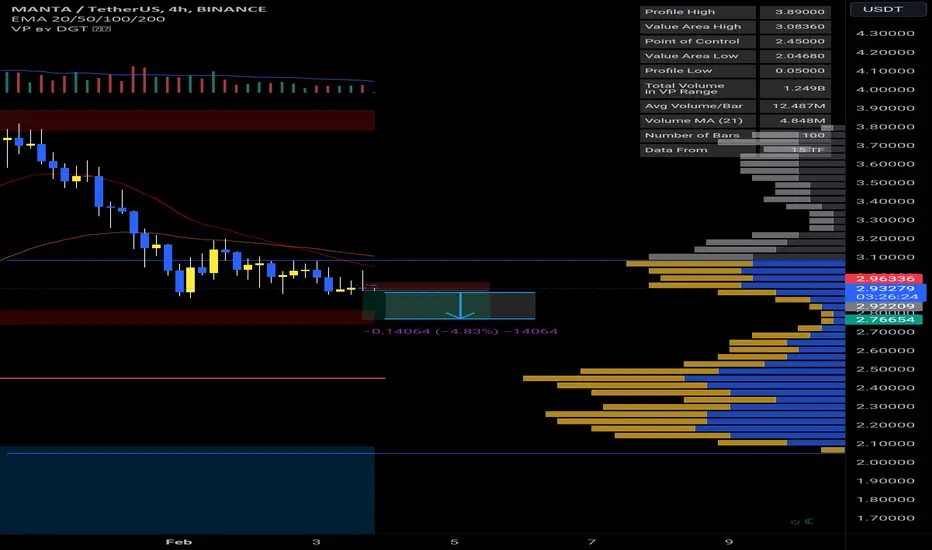Click the 1.249B total volume value
This screenshot has width=932, height=550.
pos(795,89)
